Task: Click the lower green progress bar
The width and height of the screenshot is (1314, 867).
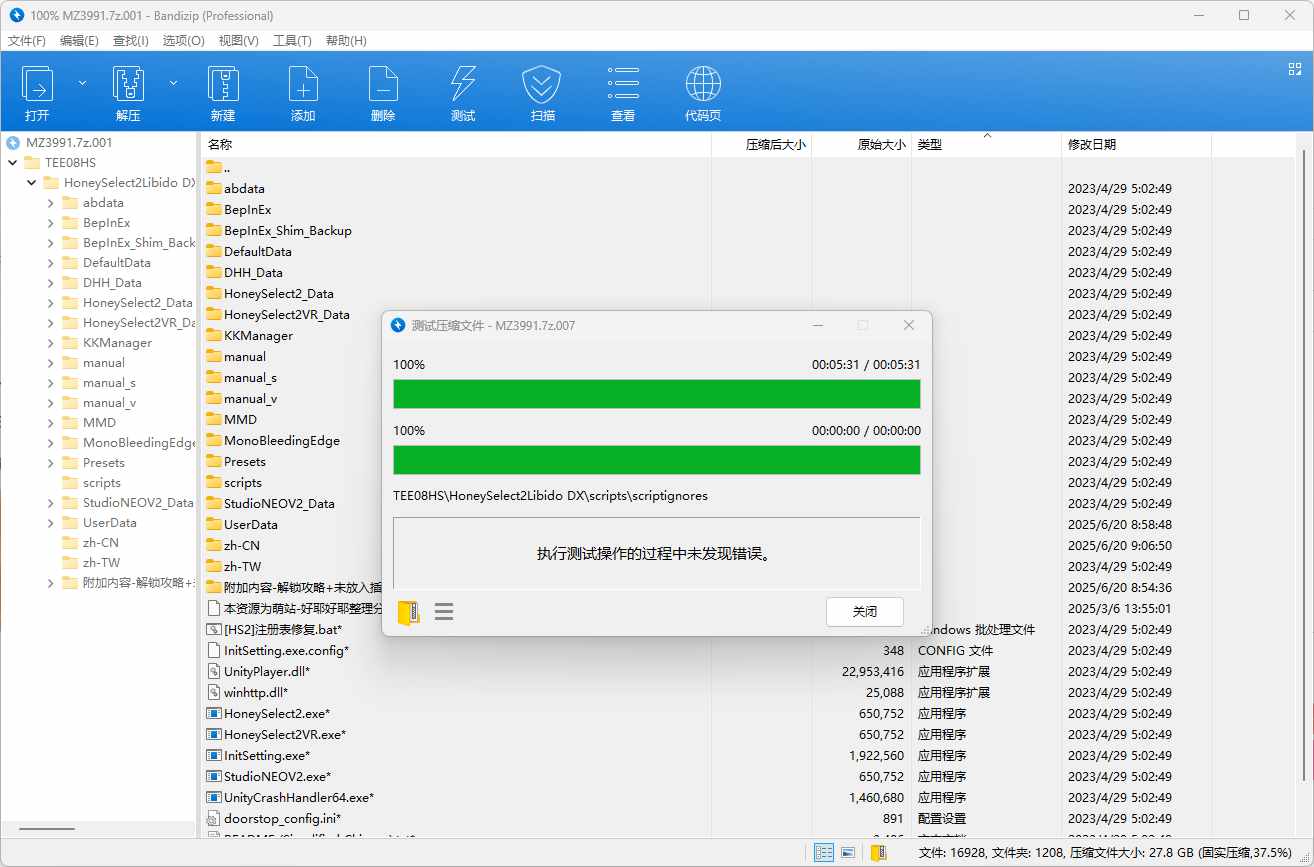Action: pos(657,460)
